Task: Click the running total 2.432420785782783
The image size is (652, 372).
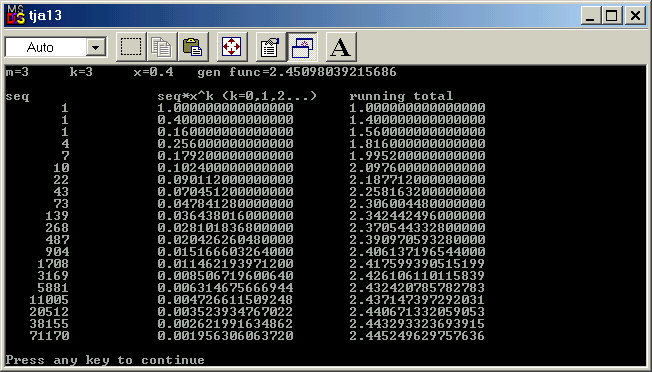Action: pos(417,288)
